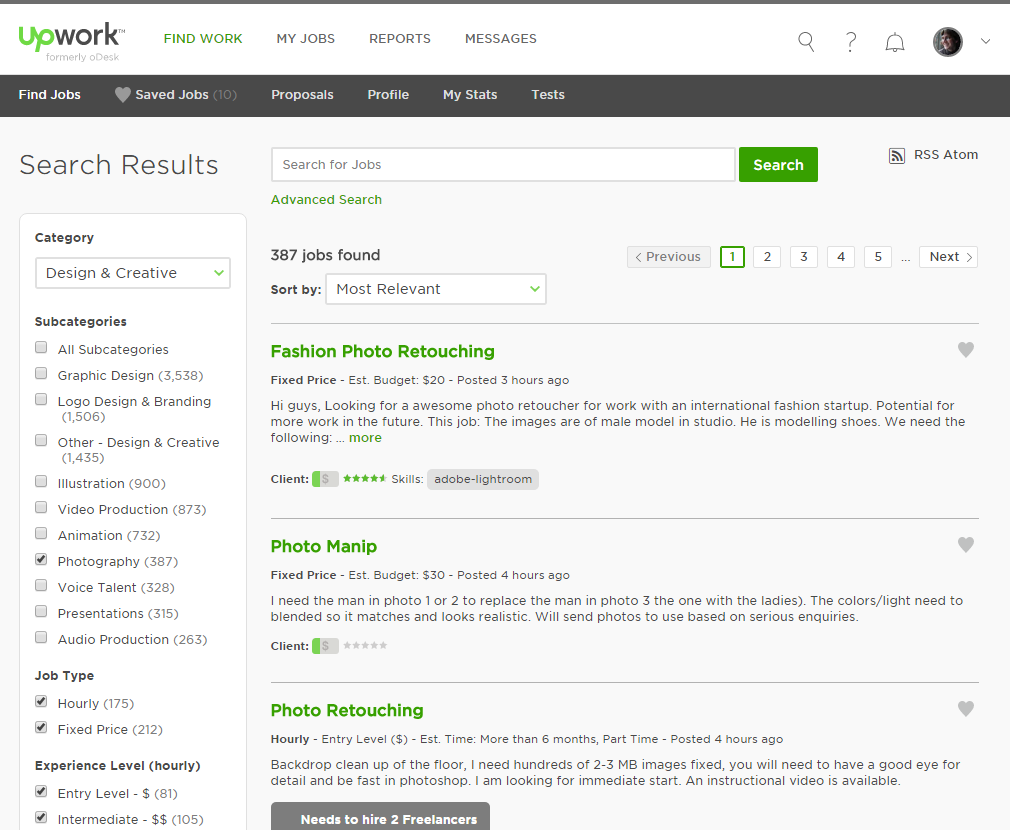Click the RSS feed icon
The height and width of the screenshot is (830, 1010).
[x=897, y=155]
